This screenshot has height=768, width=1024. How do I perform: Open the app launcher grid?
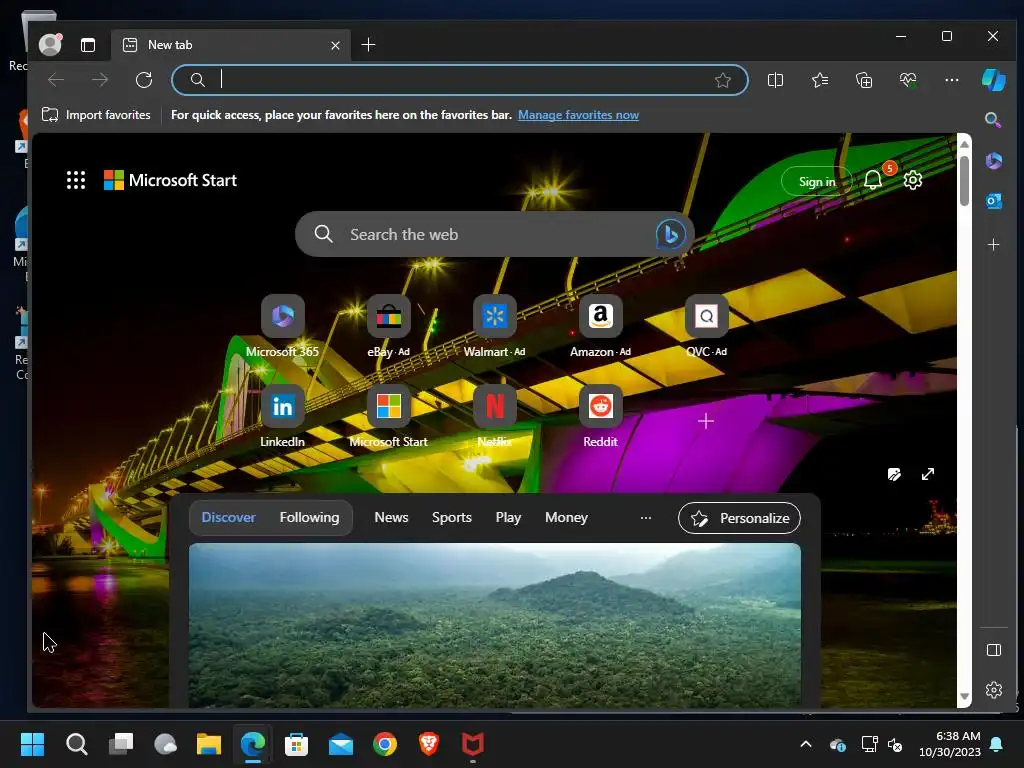click(76, 180)
